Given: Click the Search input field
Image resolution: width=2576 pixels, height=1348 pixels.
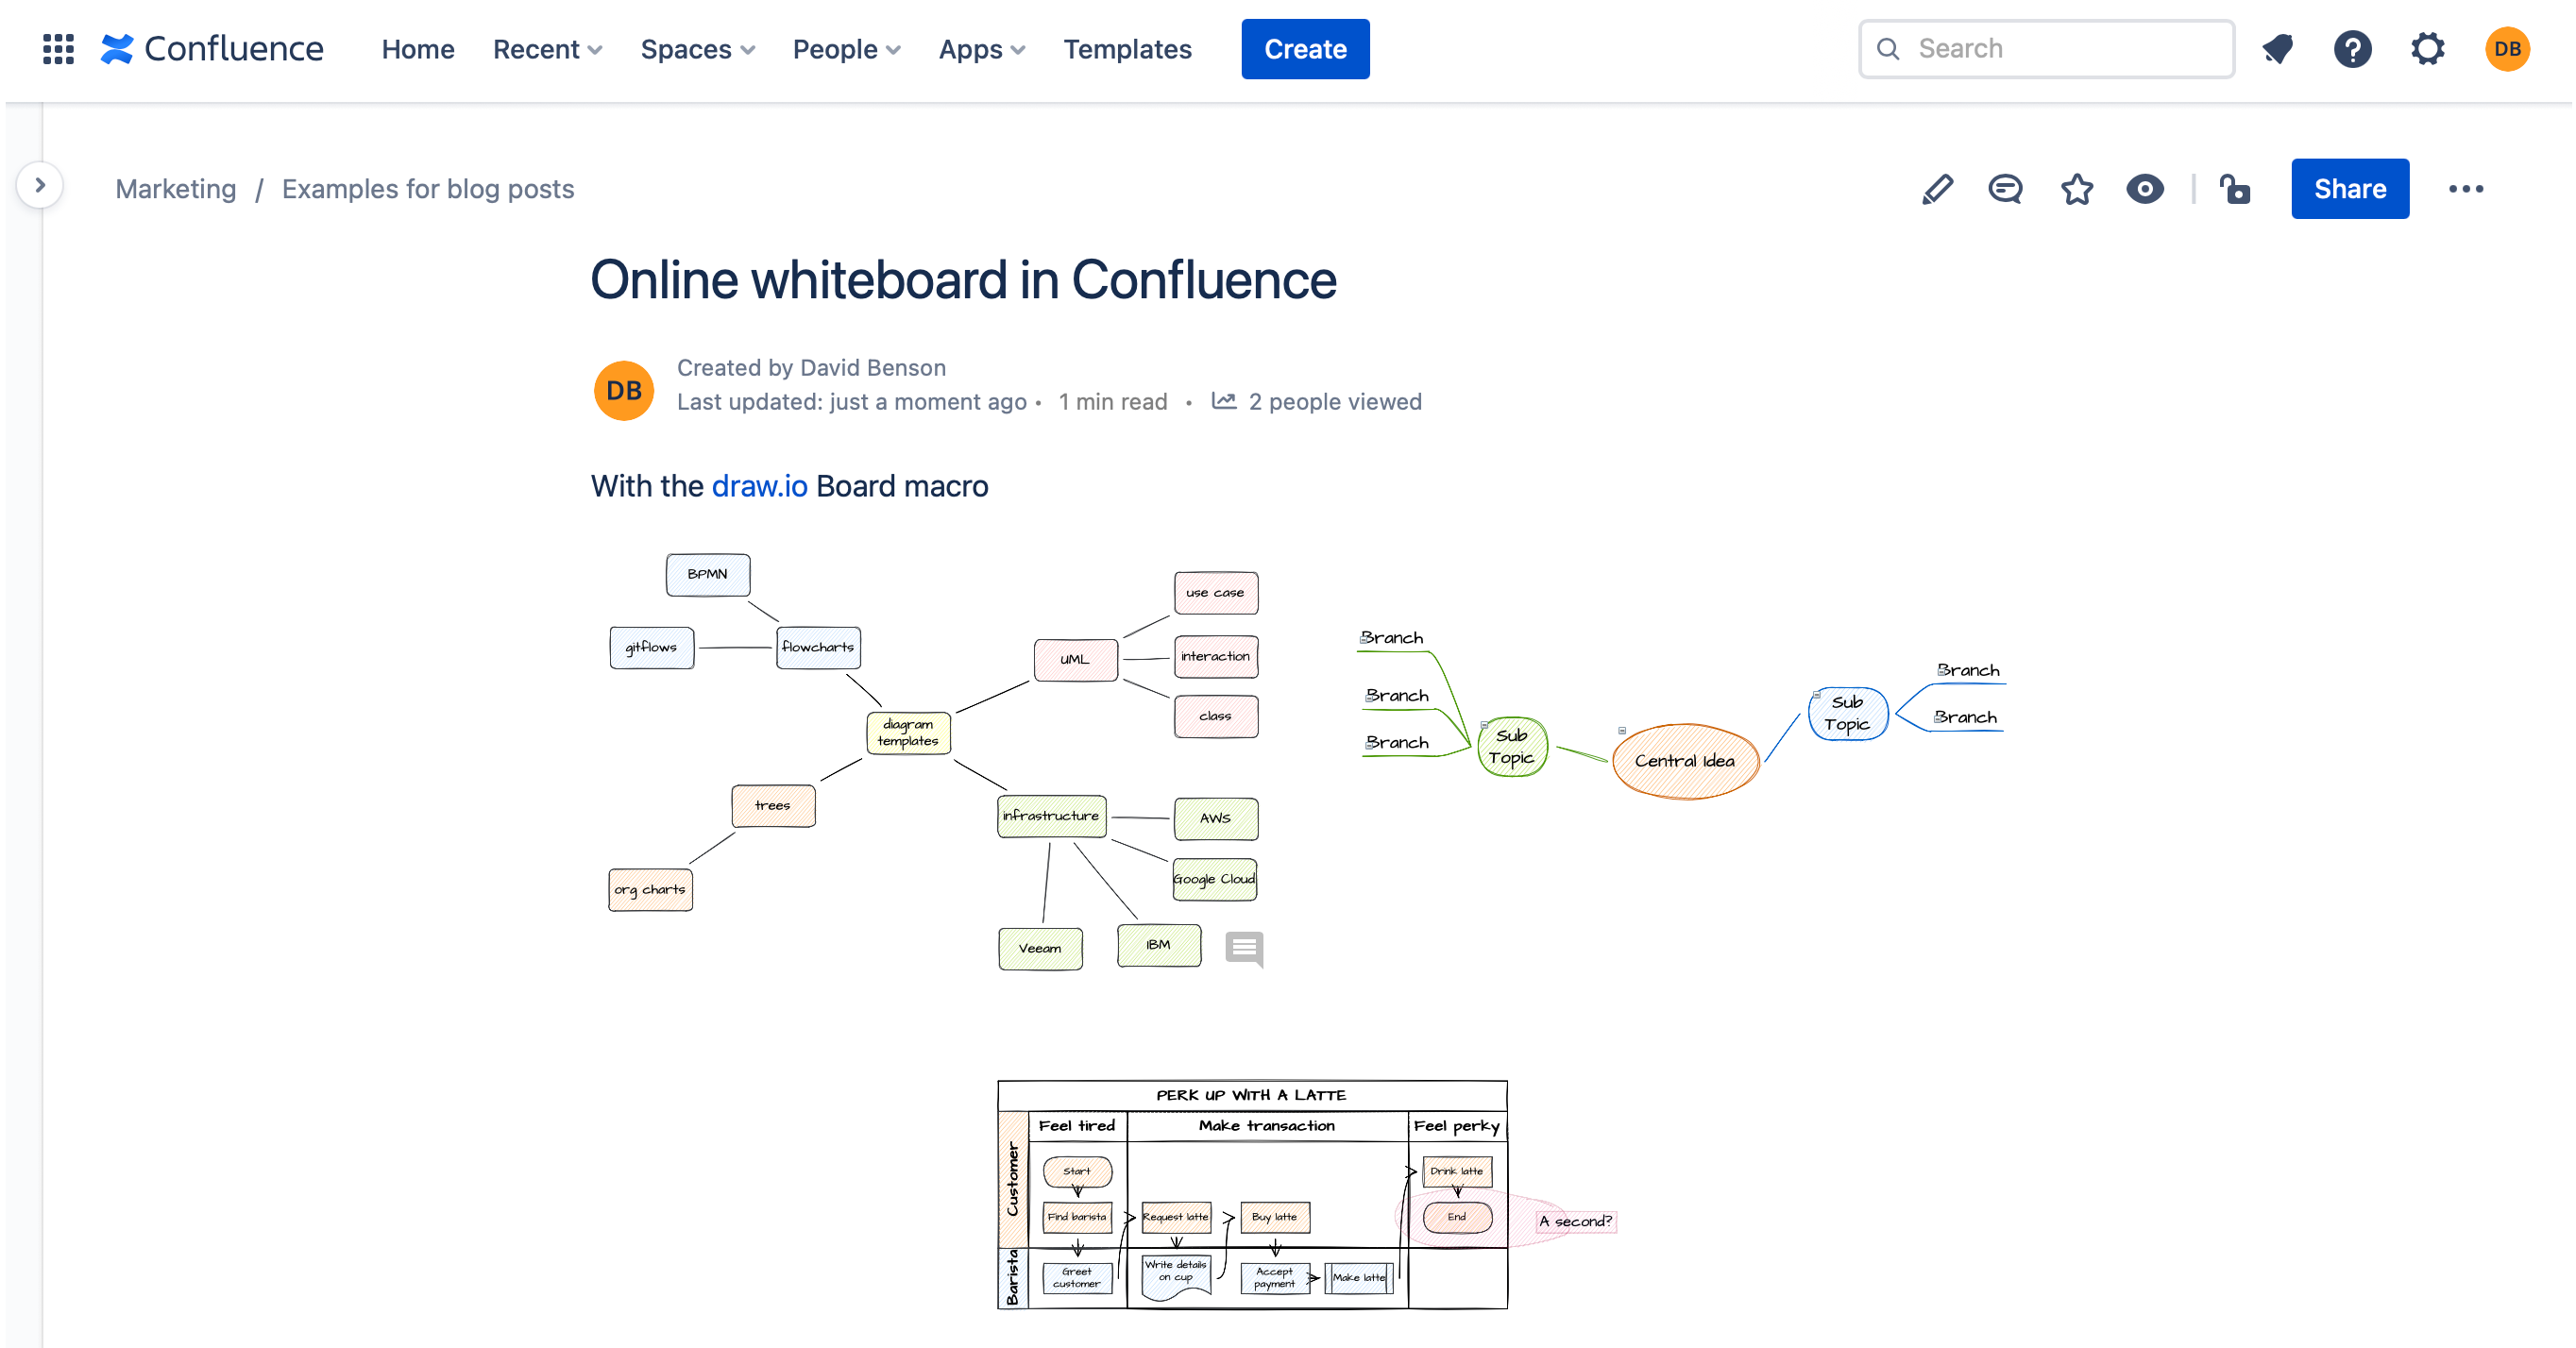Looking at the screenshot, I should (x=2046, y=48).
